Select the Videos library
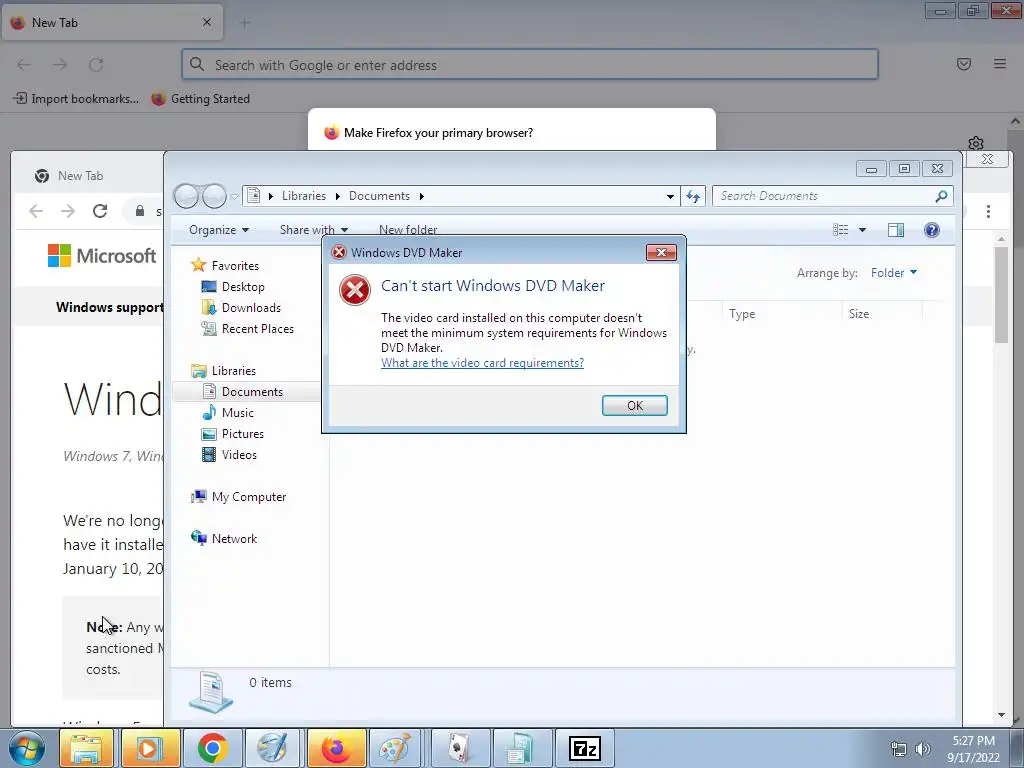Image resolution: width=1024 pixels, height=768 pixels. coord(239,455)
